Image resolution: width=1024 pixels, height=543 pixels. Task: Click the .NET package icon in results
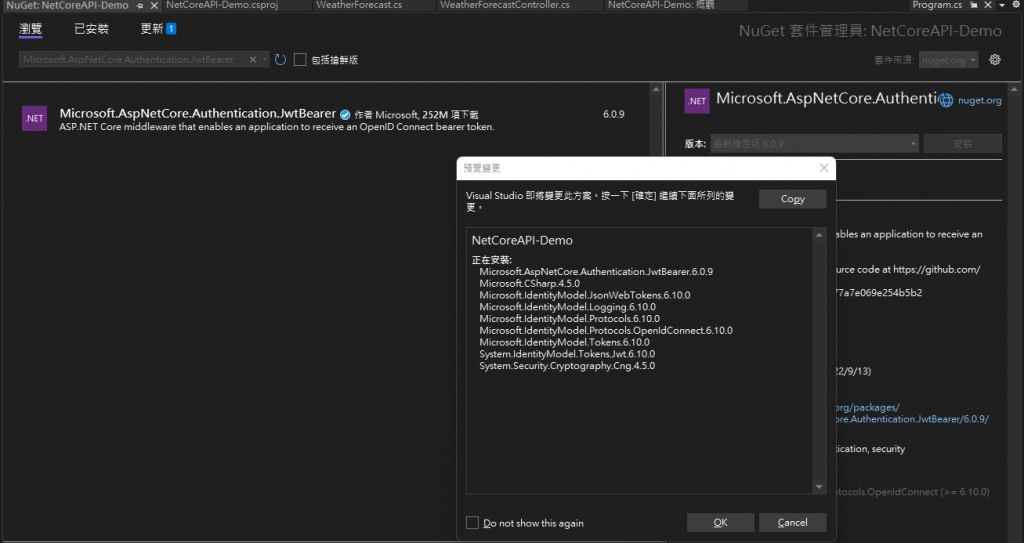click(34, 118)
